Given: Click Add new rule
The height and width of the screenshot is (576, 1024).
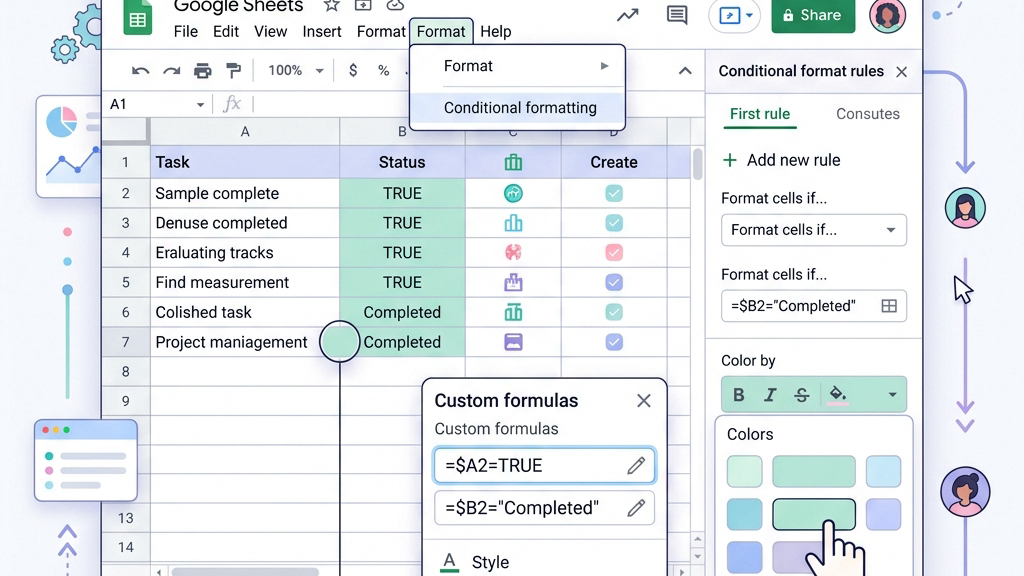Looking at the screenshot, I should click(x=782, y=160).
